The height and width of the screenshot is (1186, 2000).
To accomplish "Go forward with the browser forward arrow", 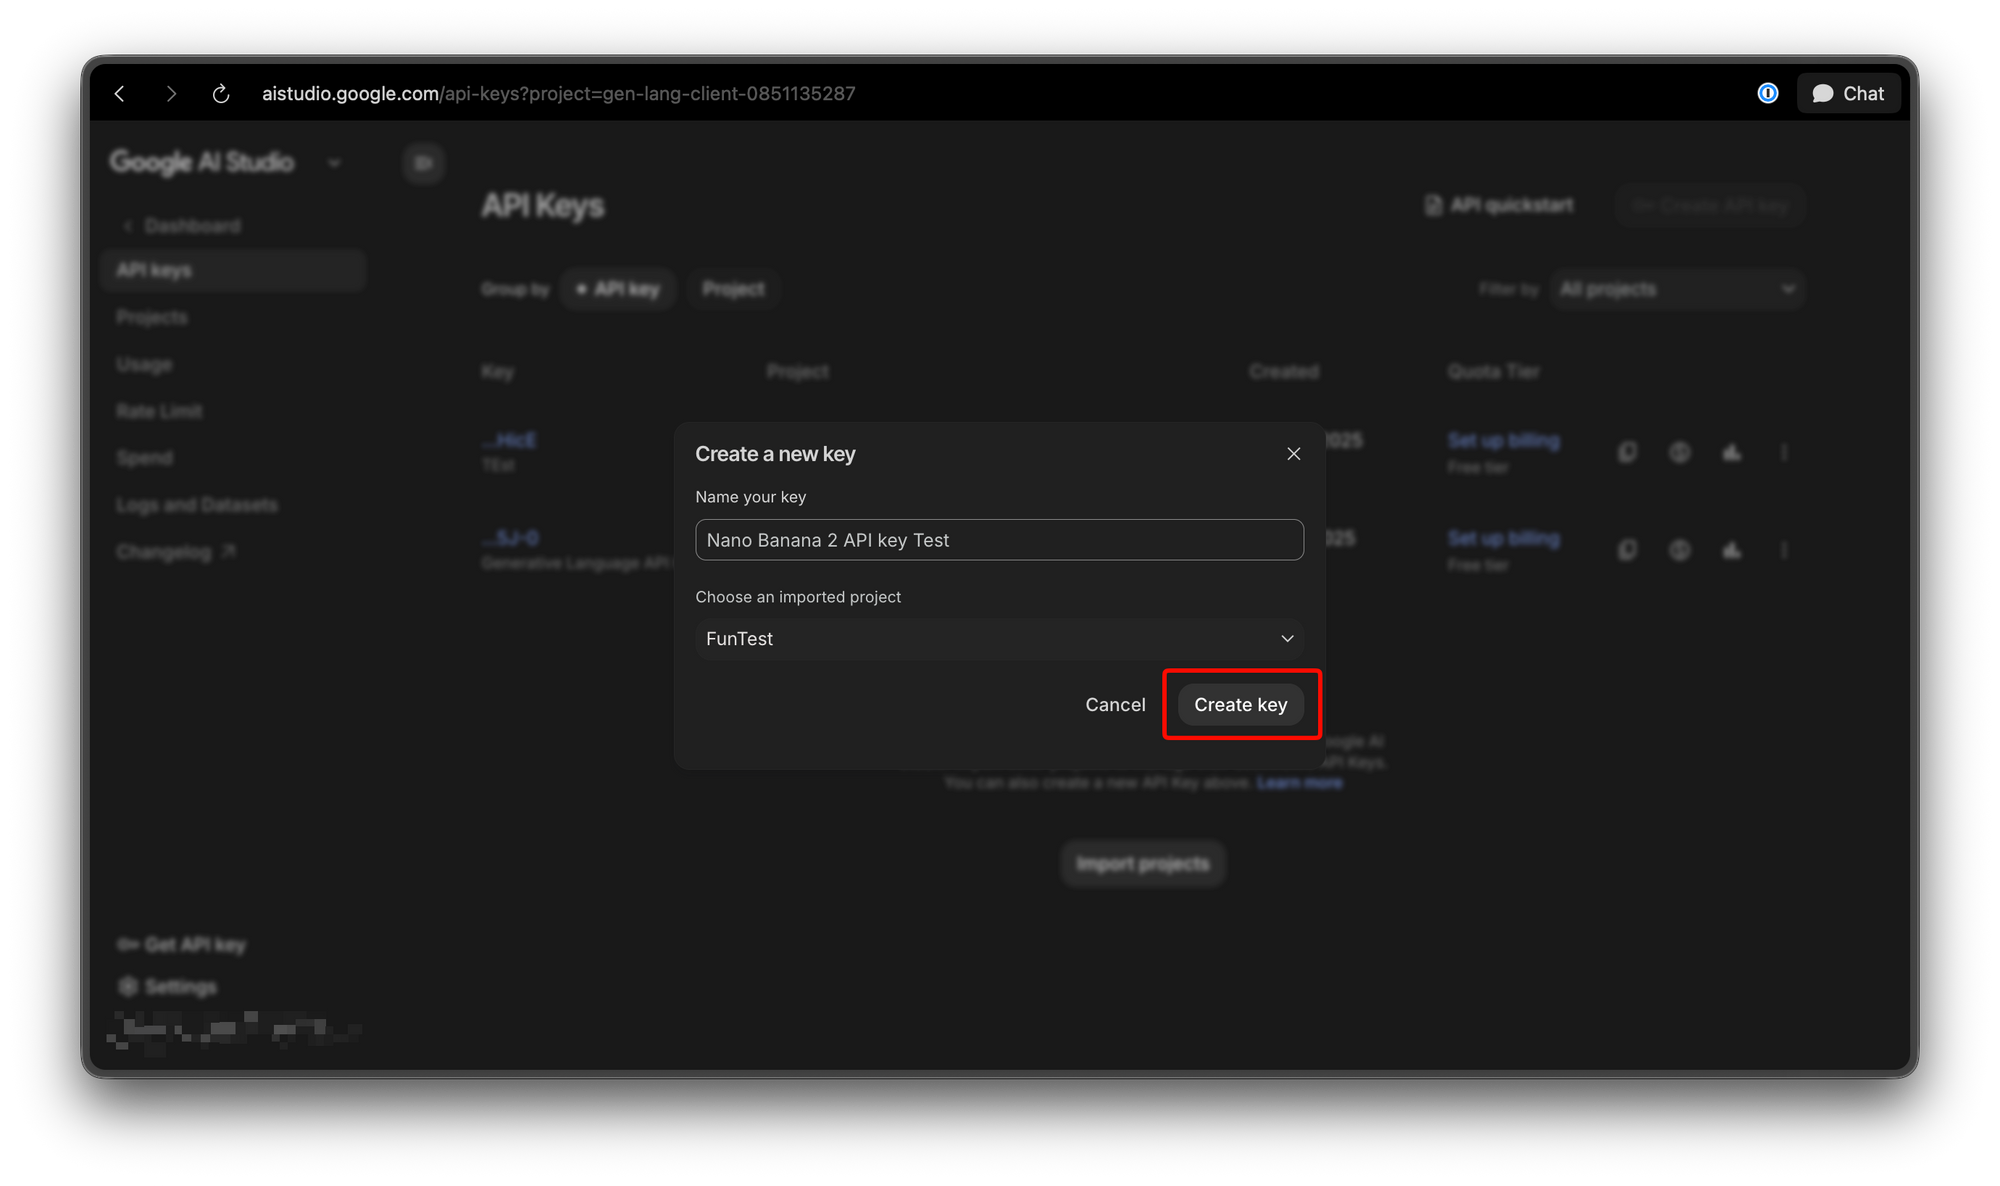I will click(x=171, y=93).
